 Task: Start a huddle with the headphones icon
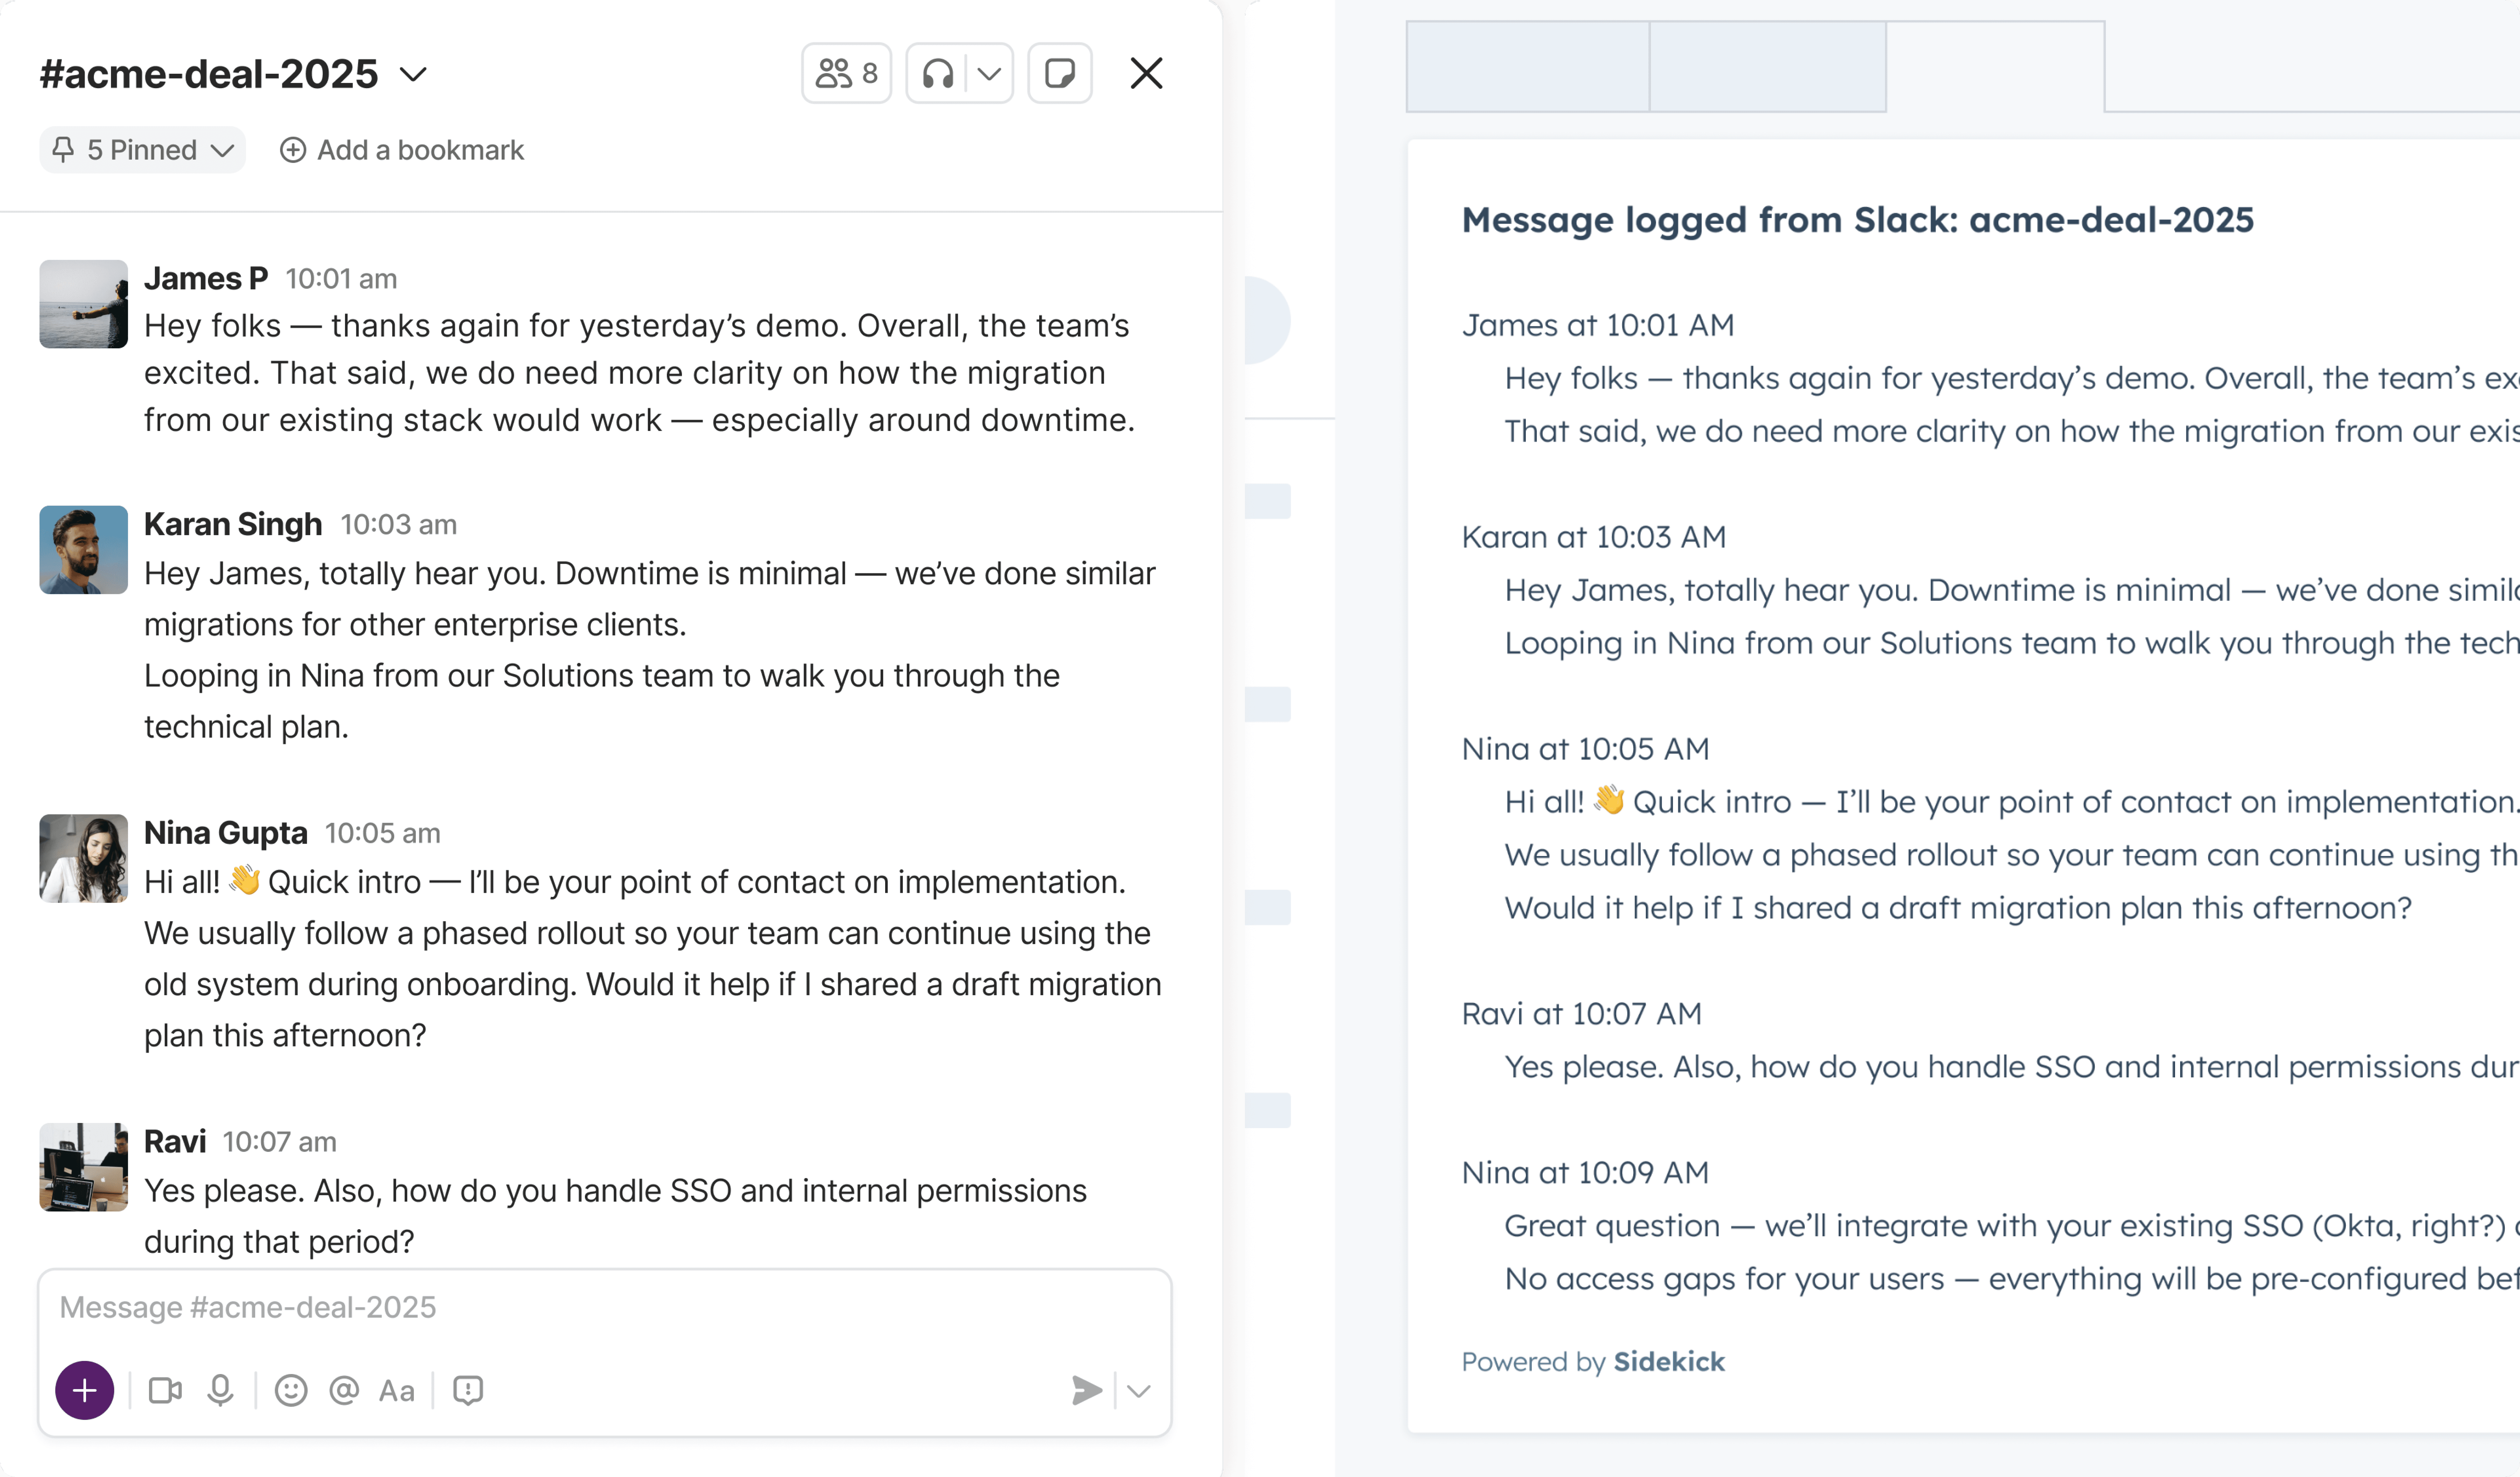point(937,73)
